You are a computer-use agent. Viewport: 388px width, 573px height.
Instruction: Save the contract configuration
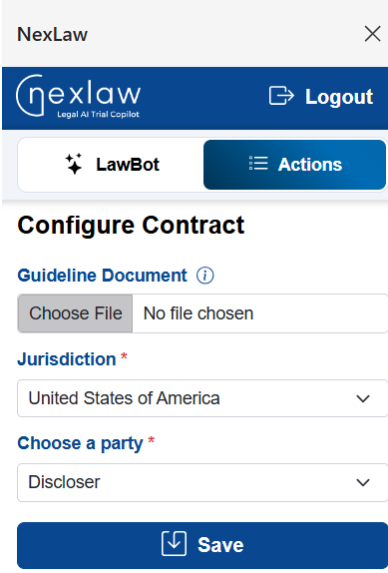pos(203,545)
